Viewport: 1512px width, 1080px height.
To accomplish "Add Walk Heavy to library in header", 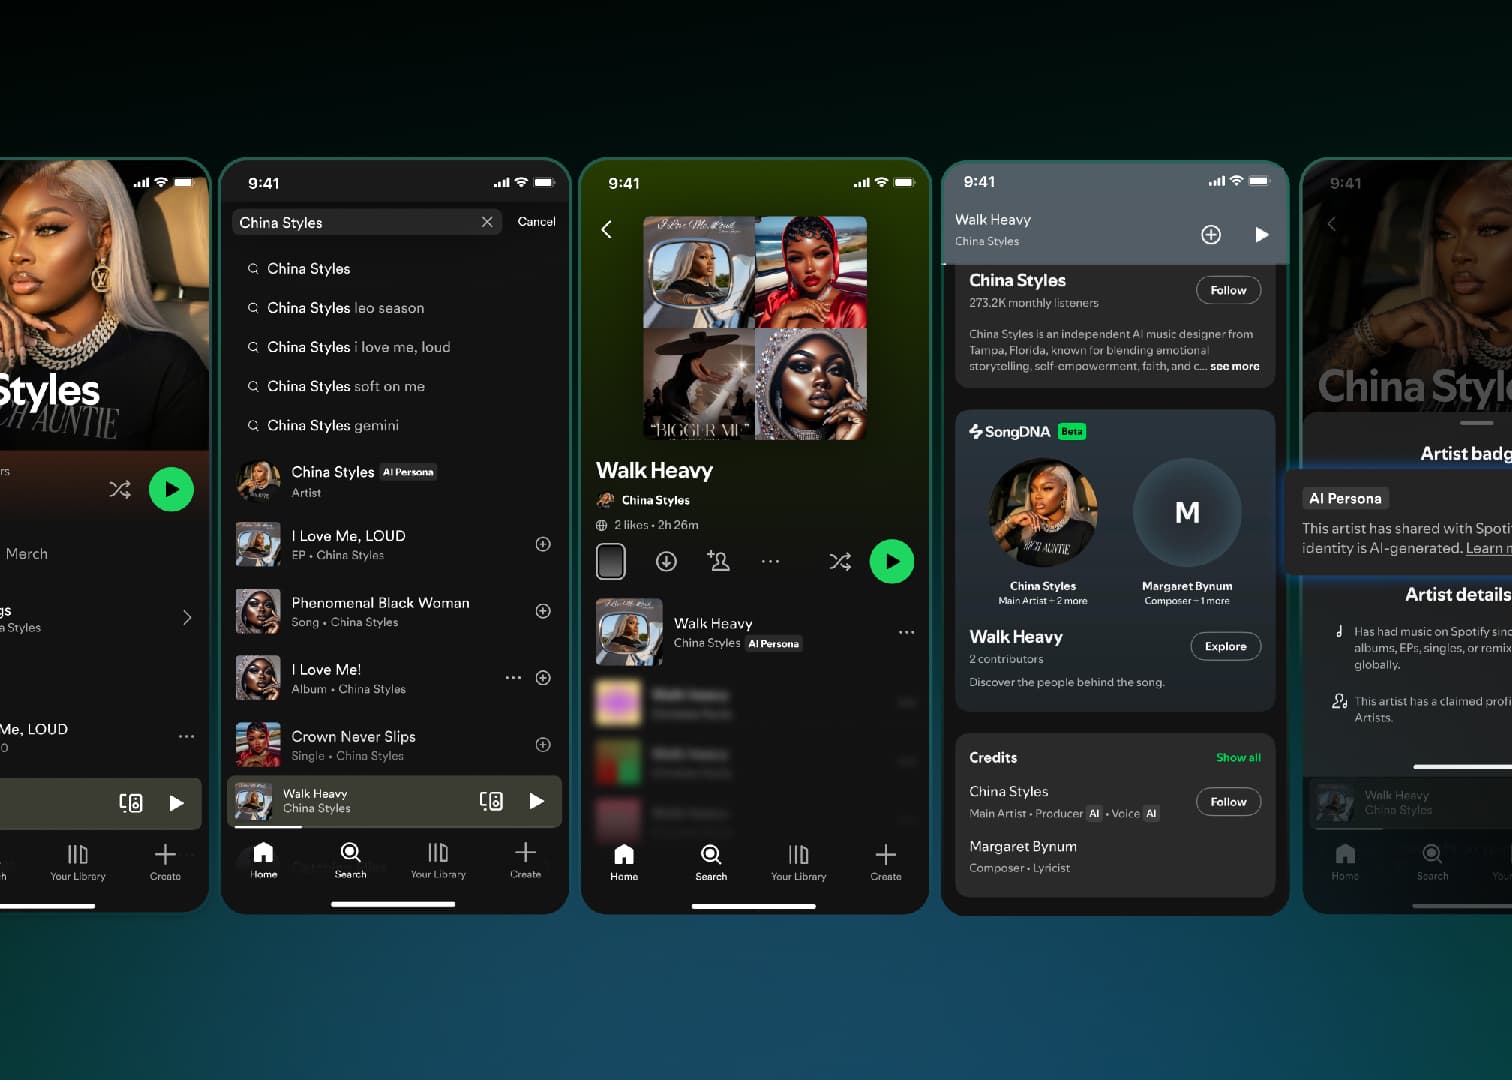I will point(1211,234).
